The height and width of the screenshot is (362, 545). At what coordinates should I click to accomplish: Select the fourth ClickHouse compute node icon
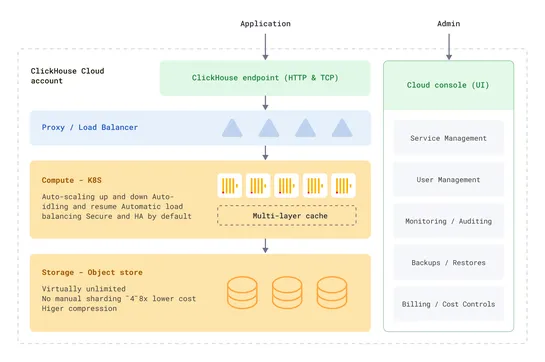coord(315,186)
